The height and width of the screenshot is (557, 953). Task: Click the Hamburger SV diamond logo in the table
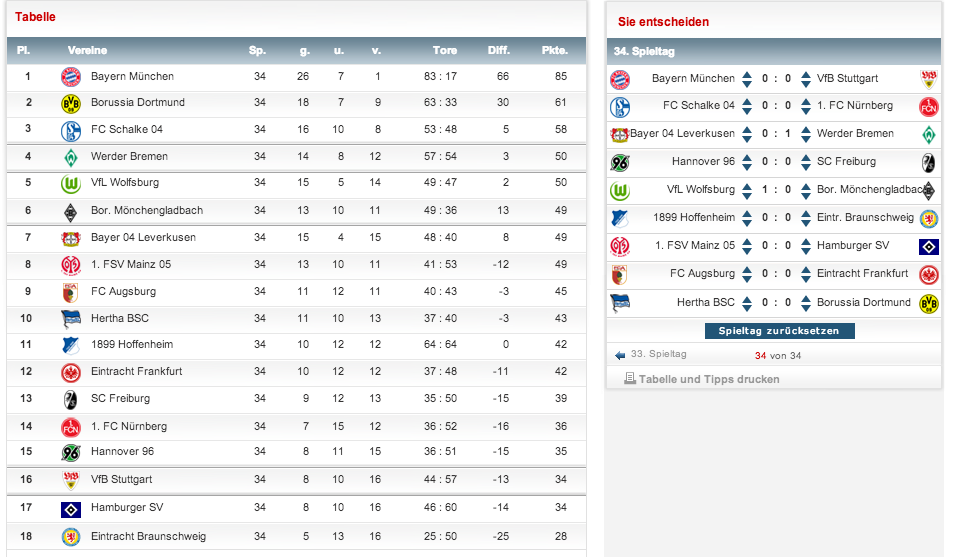[71, 510]
